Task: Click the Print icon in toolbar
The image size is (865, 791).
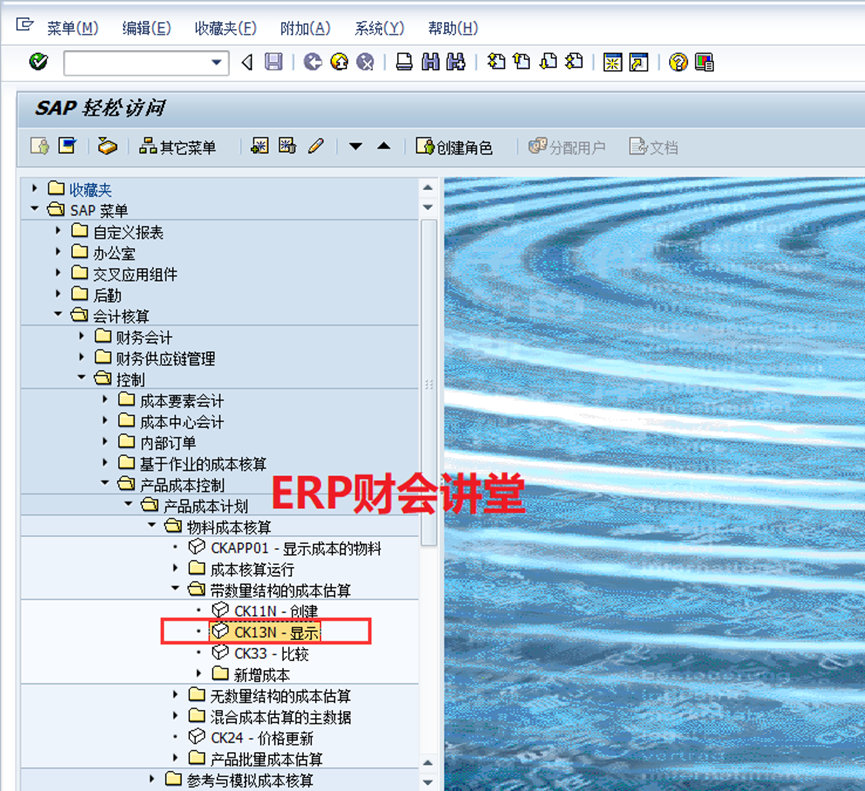Action: (404, 62)
